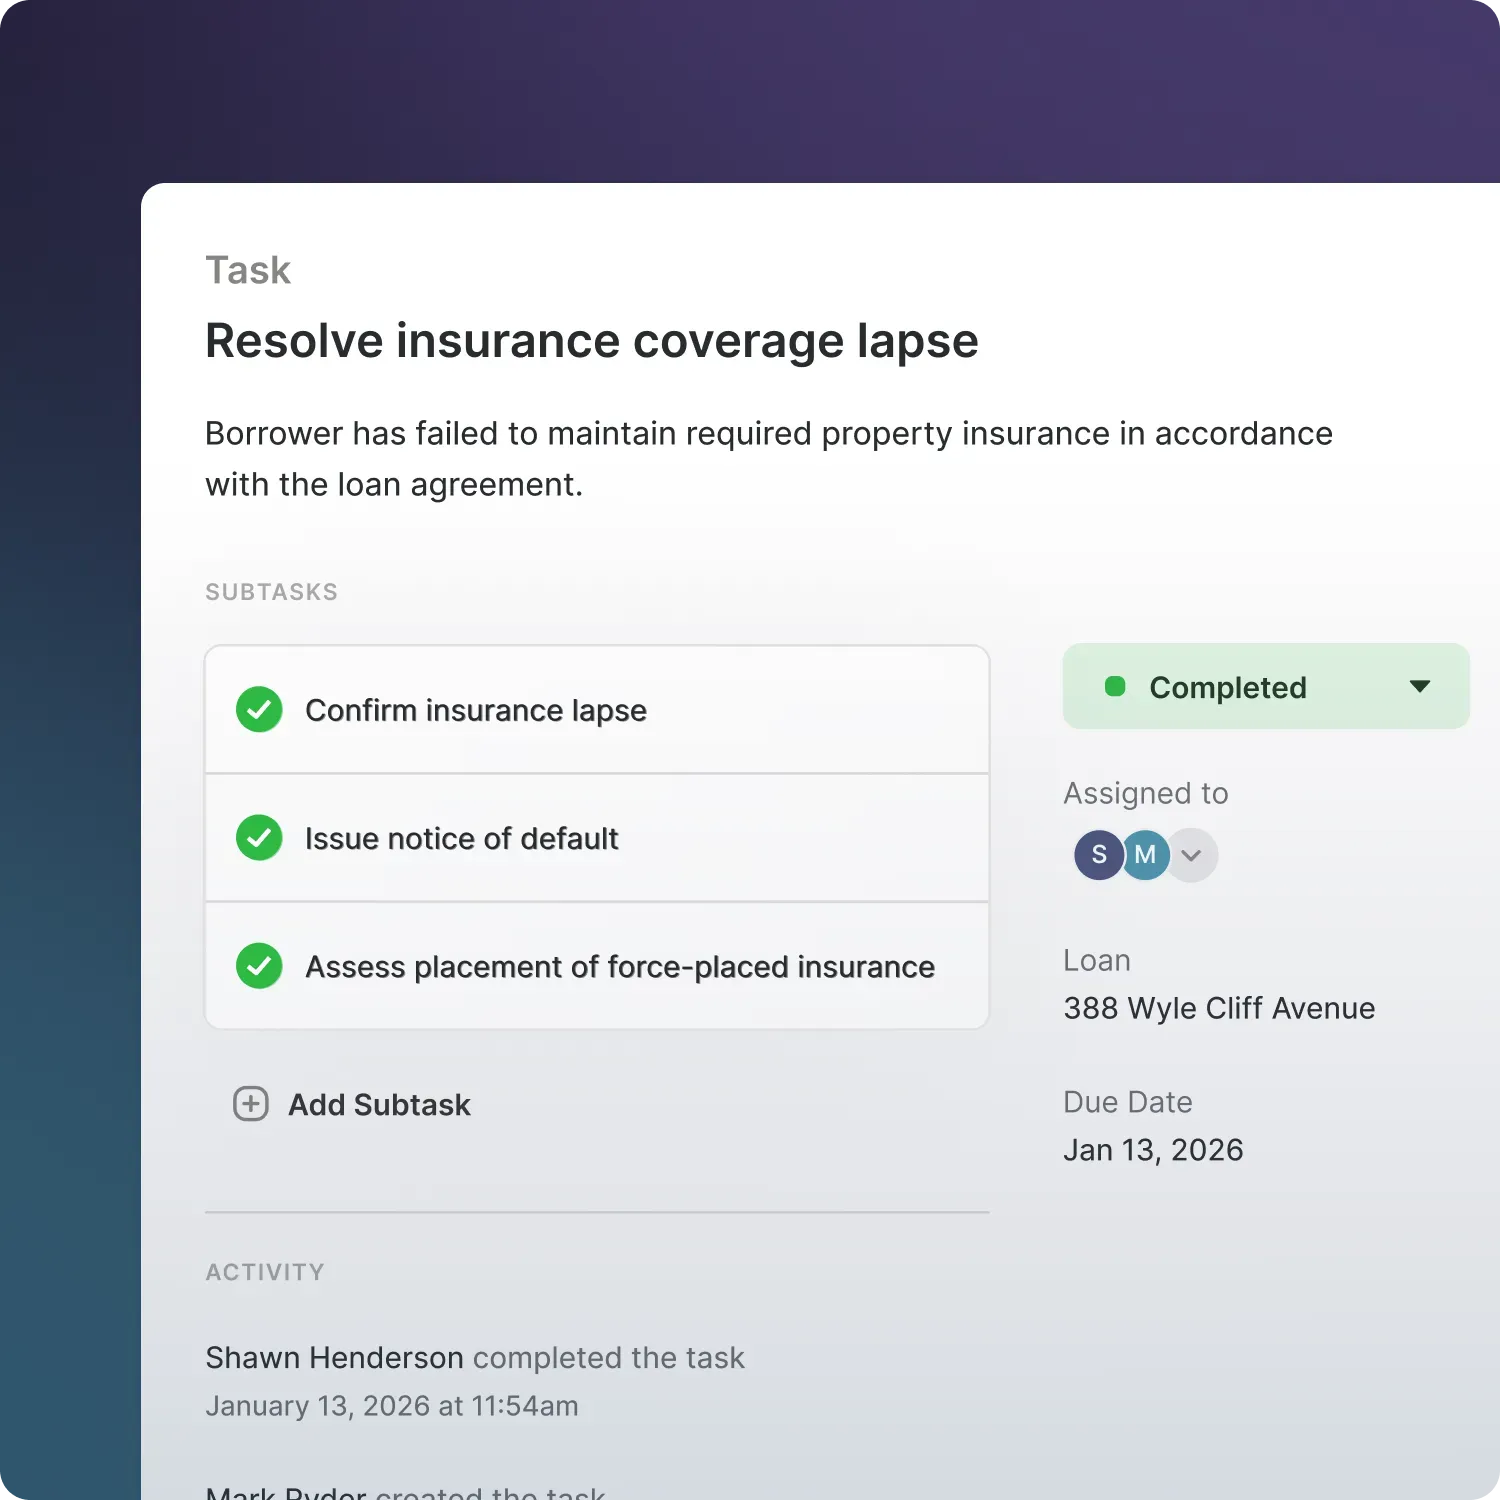Open the 388 Wyle Cliff Avenue loan
The width and height of the screenshot is (1500, 1500).
(x=1219, y=1008)
